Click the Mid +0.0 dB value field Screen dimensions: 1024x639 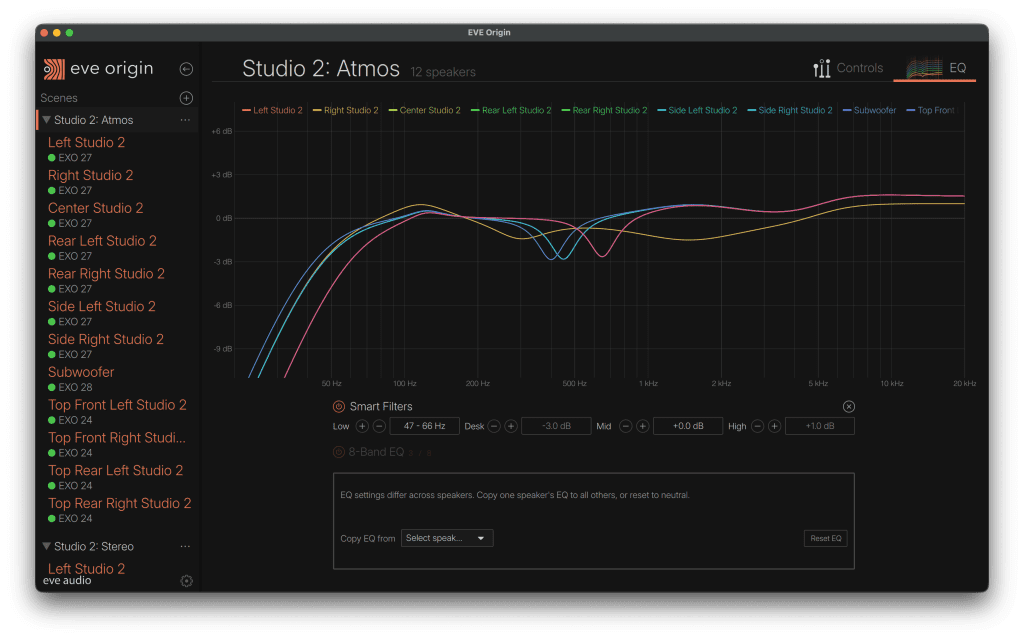[688, 426]
